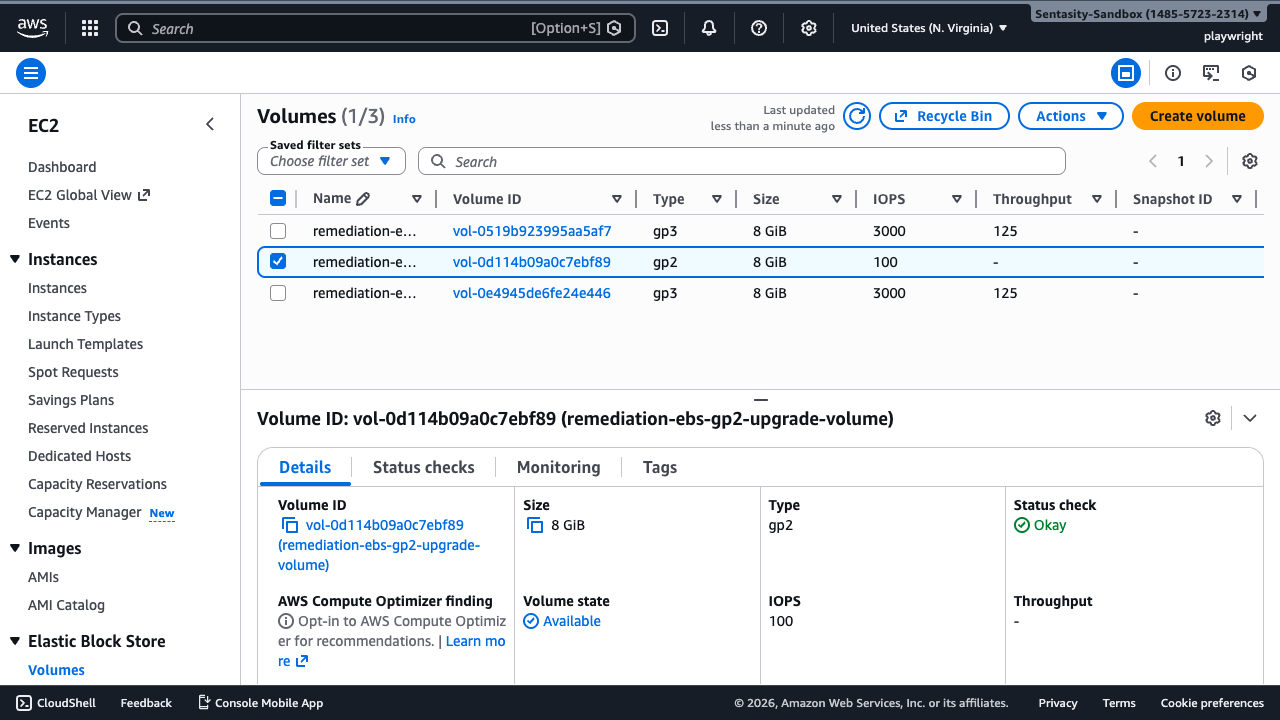
Task: Open the AWS services grid menu
Action: tap(90, 28)
